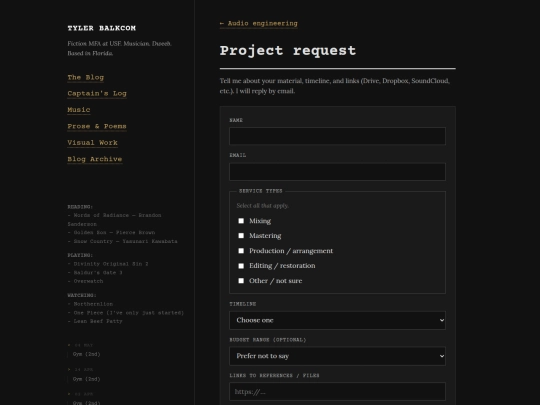This screenshot has height=405, width=540.
Task: Select "Baldur's Gate 3" playing entry
Action: click(95, 272)
